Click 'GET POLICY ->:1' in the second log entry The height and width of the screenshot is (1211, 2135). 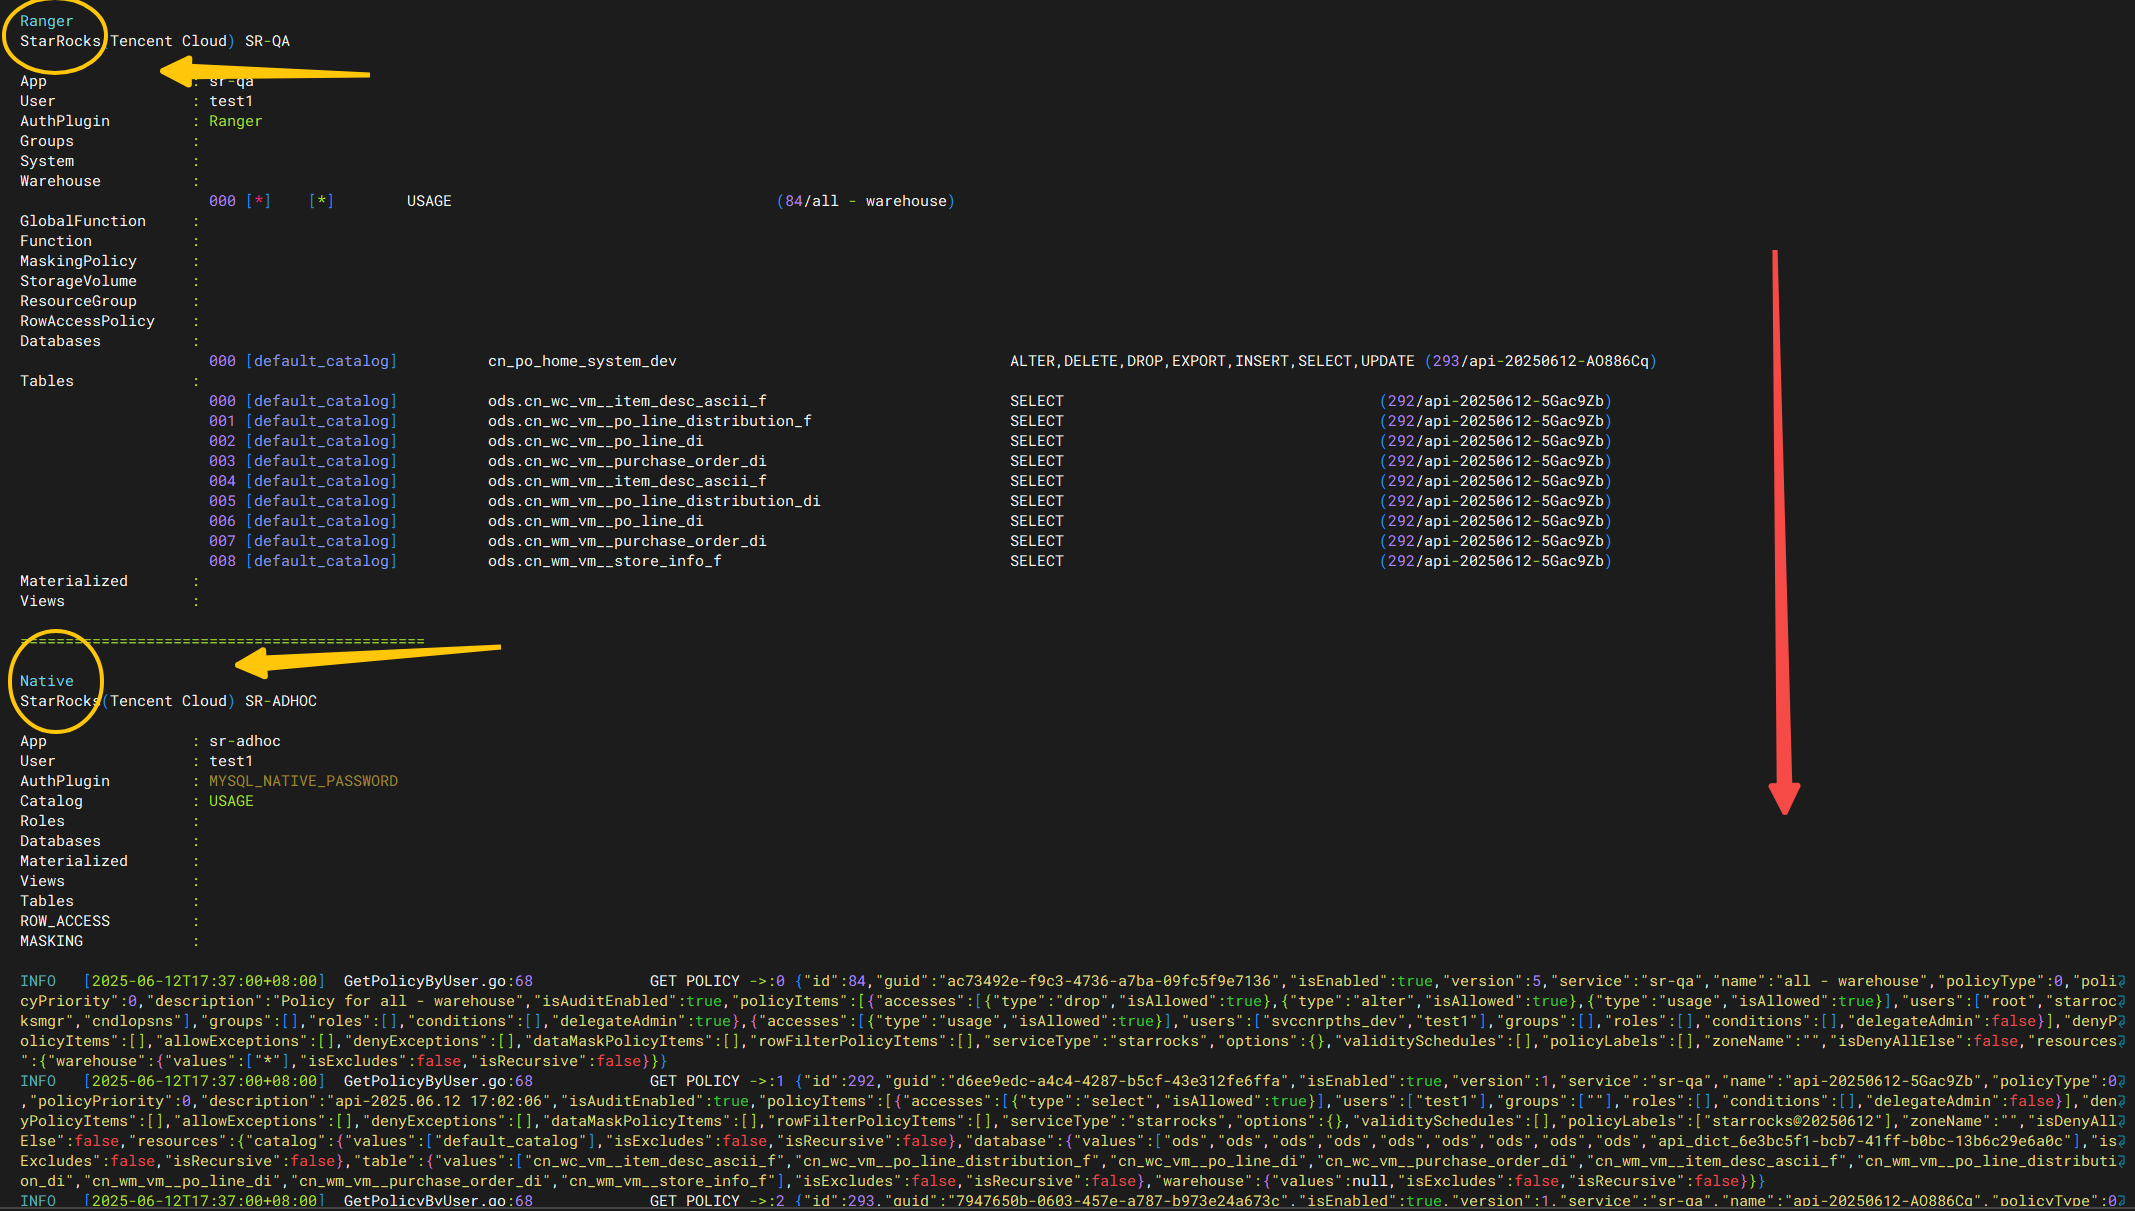point(717,1081)
